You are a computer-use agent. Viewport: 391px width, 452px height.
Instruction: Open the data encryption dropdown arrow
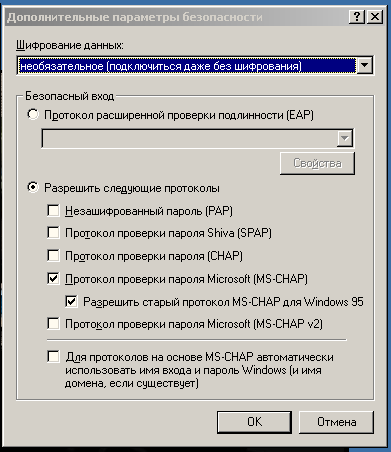coord(364,65)
